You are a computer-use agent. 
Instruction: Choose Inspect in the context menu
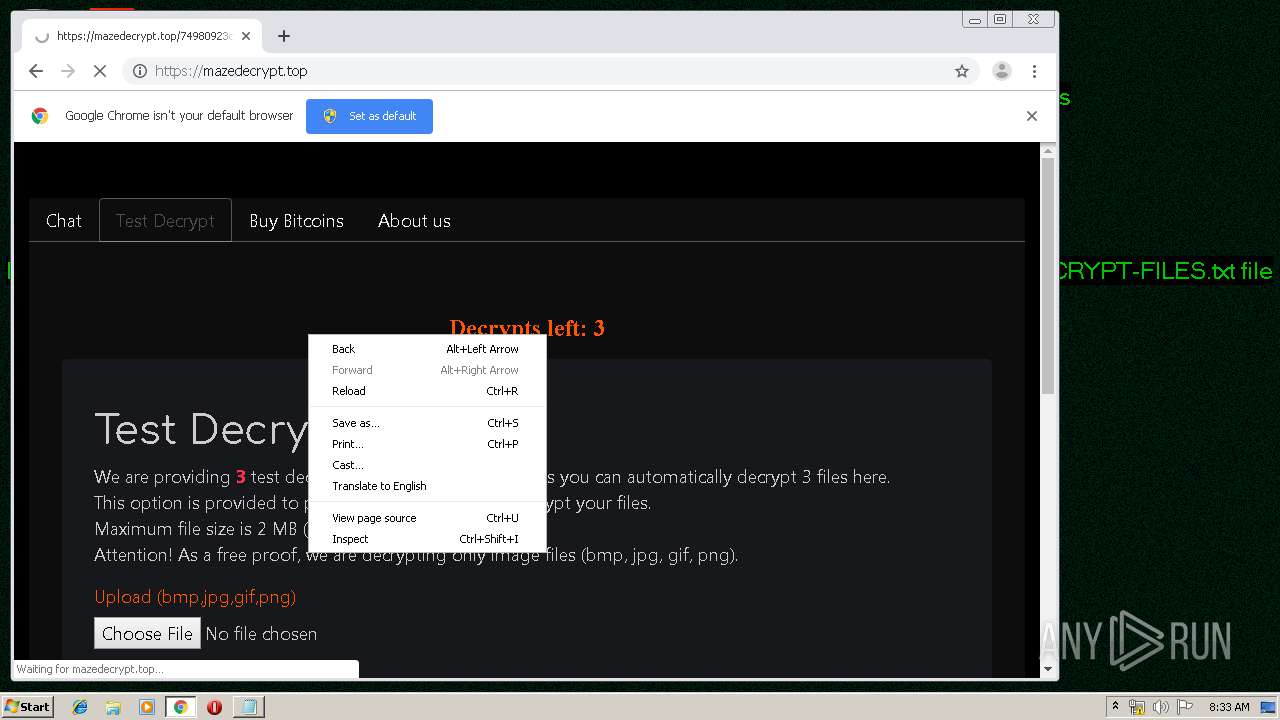(x=427, y=539)
